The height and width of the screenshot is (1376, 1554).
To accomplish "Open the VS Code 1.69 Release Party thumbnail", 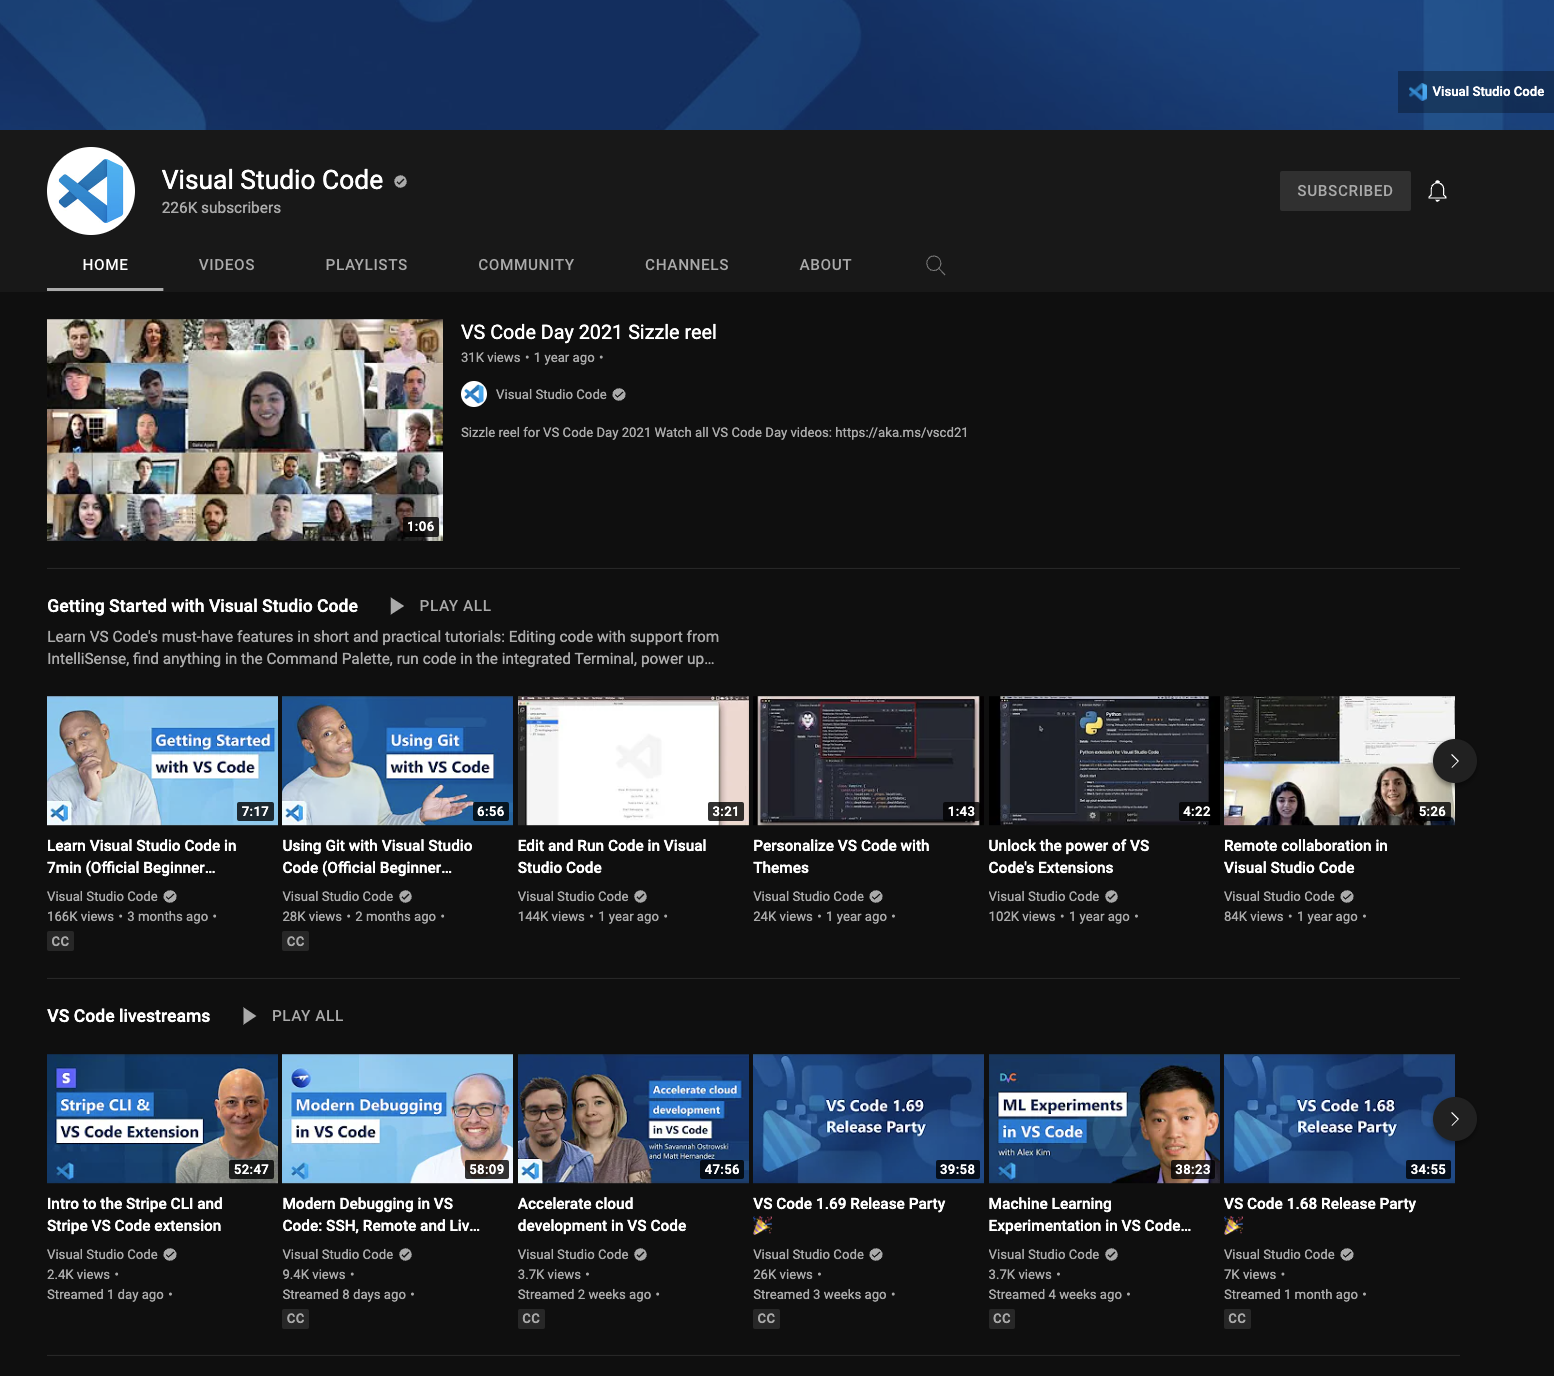I will [868, 1118].
